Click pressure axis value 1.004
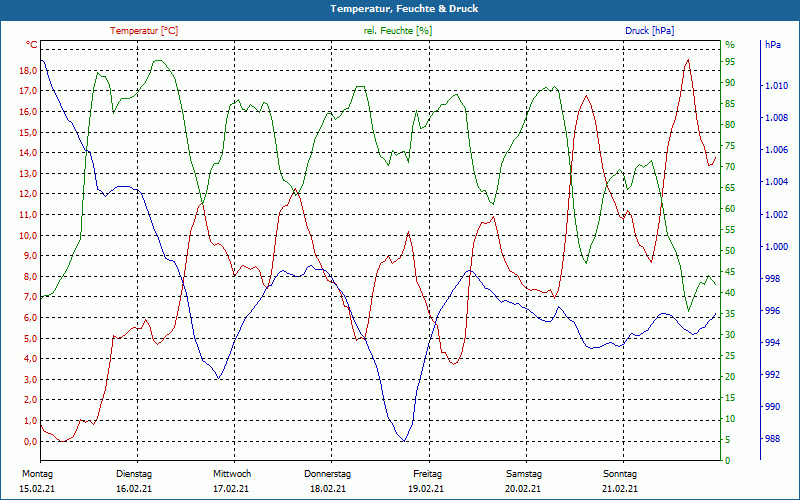Screen dimensions: 800x500 click(x=776, y=182)
